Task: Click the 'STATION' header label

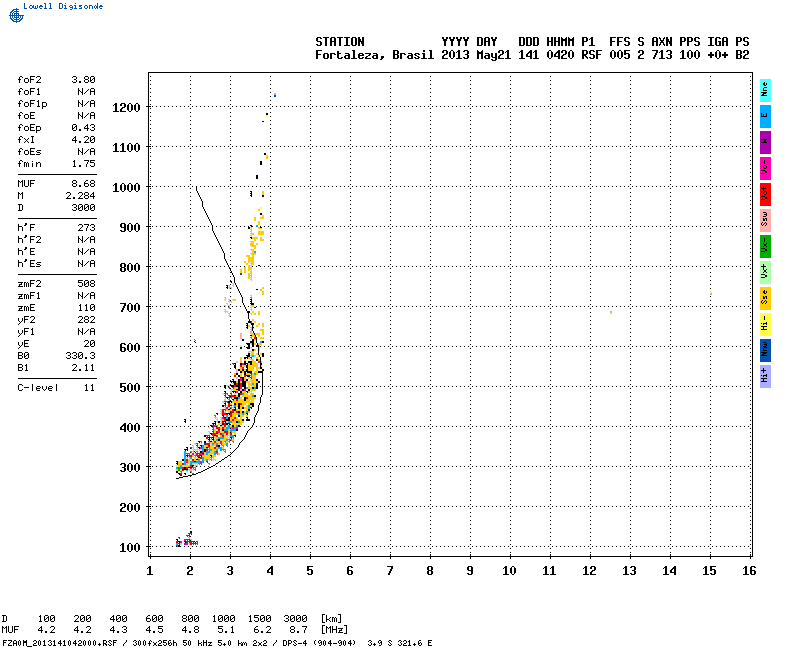Action: click(339, 42)
